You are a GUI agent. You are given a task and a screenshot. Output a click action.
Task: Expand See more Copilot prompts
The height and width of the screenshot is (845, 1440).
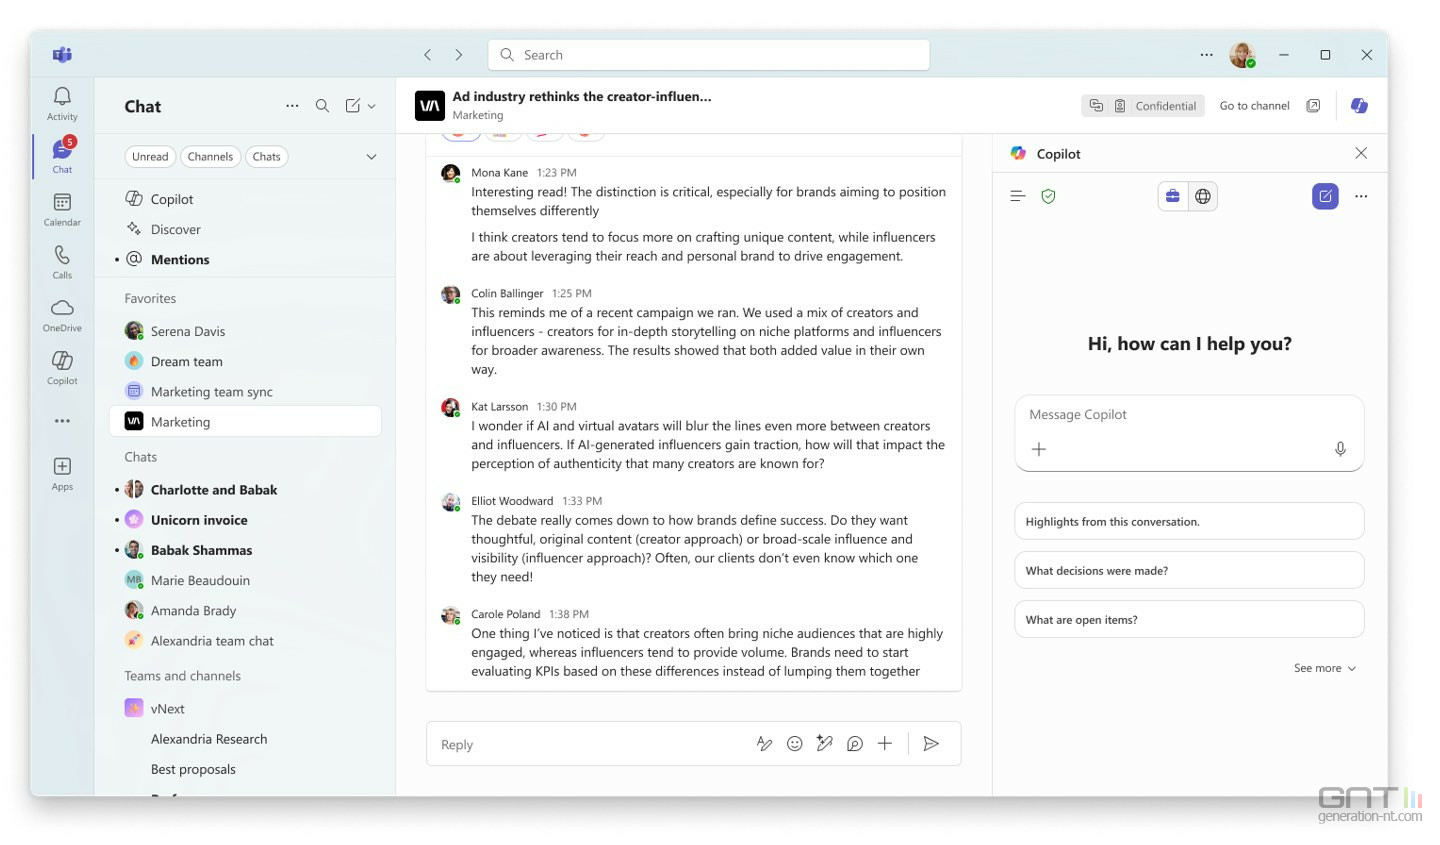pos(1325,668)
